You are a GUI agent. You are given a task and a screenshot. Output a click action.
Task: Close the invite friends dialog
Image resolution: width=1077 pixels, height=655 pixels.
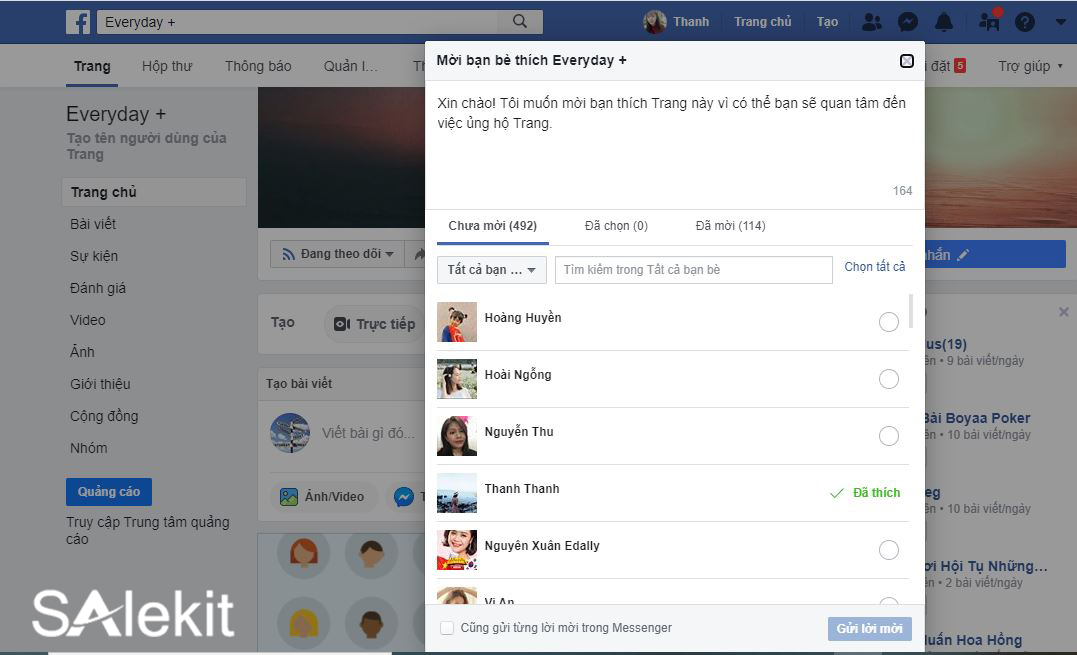click(907, 61)
